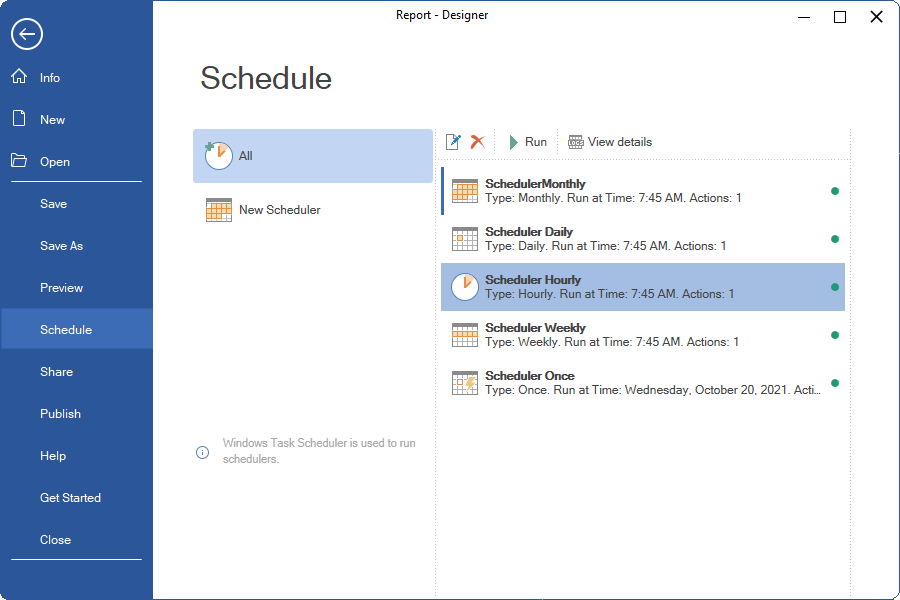Select the All schedulers category
The width and height of the screenshot is (900, 600).
pos(312,156)
